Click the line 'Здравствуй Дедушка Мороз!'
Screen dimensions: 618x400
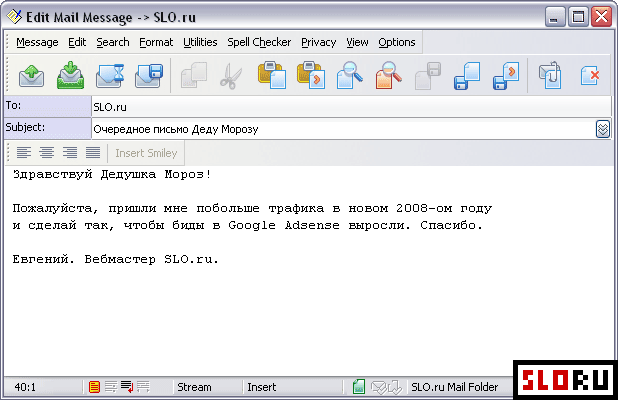coord(112,174)
